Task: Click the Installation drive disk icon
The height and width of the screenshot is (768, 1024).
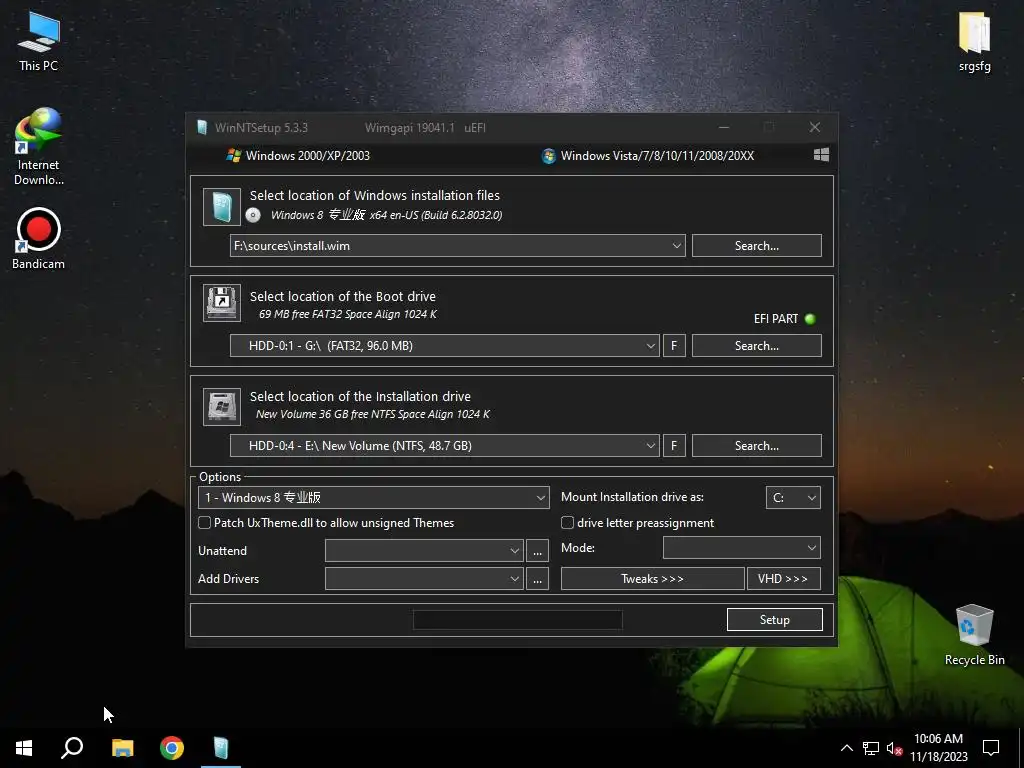Action: pyautogui.click(x=221, y=407)
